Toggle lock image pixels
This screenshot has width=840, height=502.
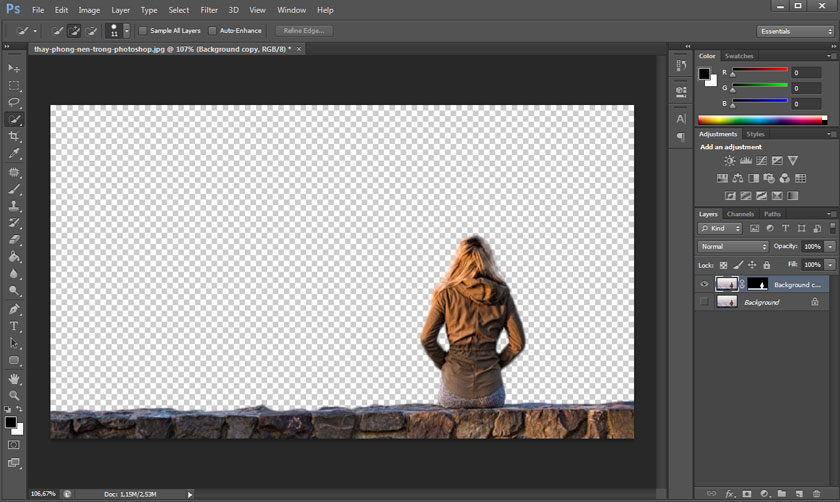738,265
